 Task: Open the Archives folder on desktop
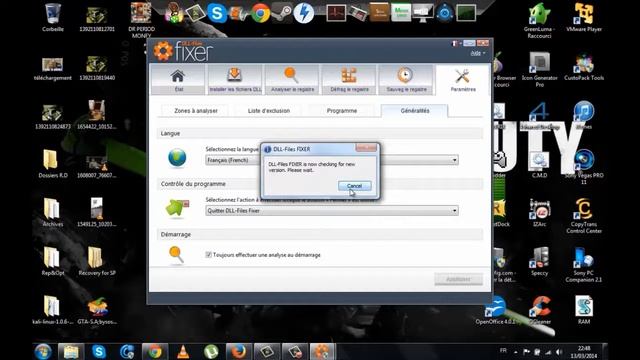point(53,212)
